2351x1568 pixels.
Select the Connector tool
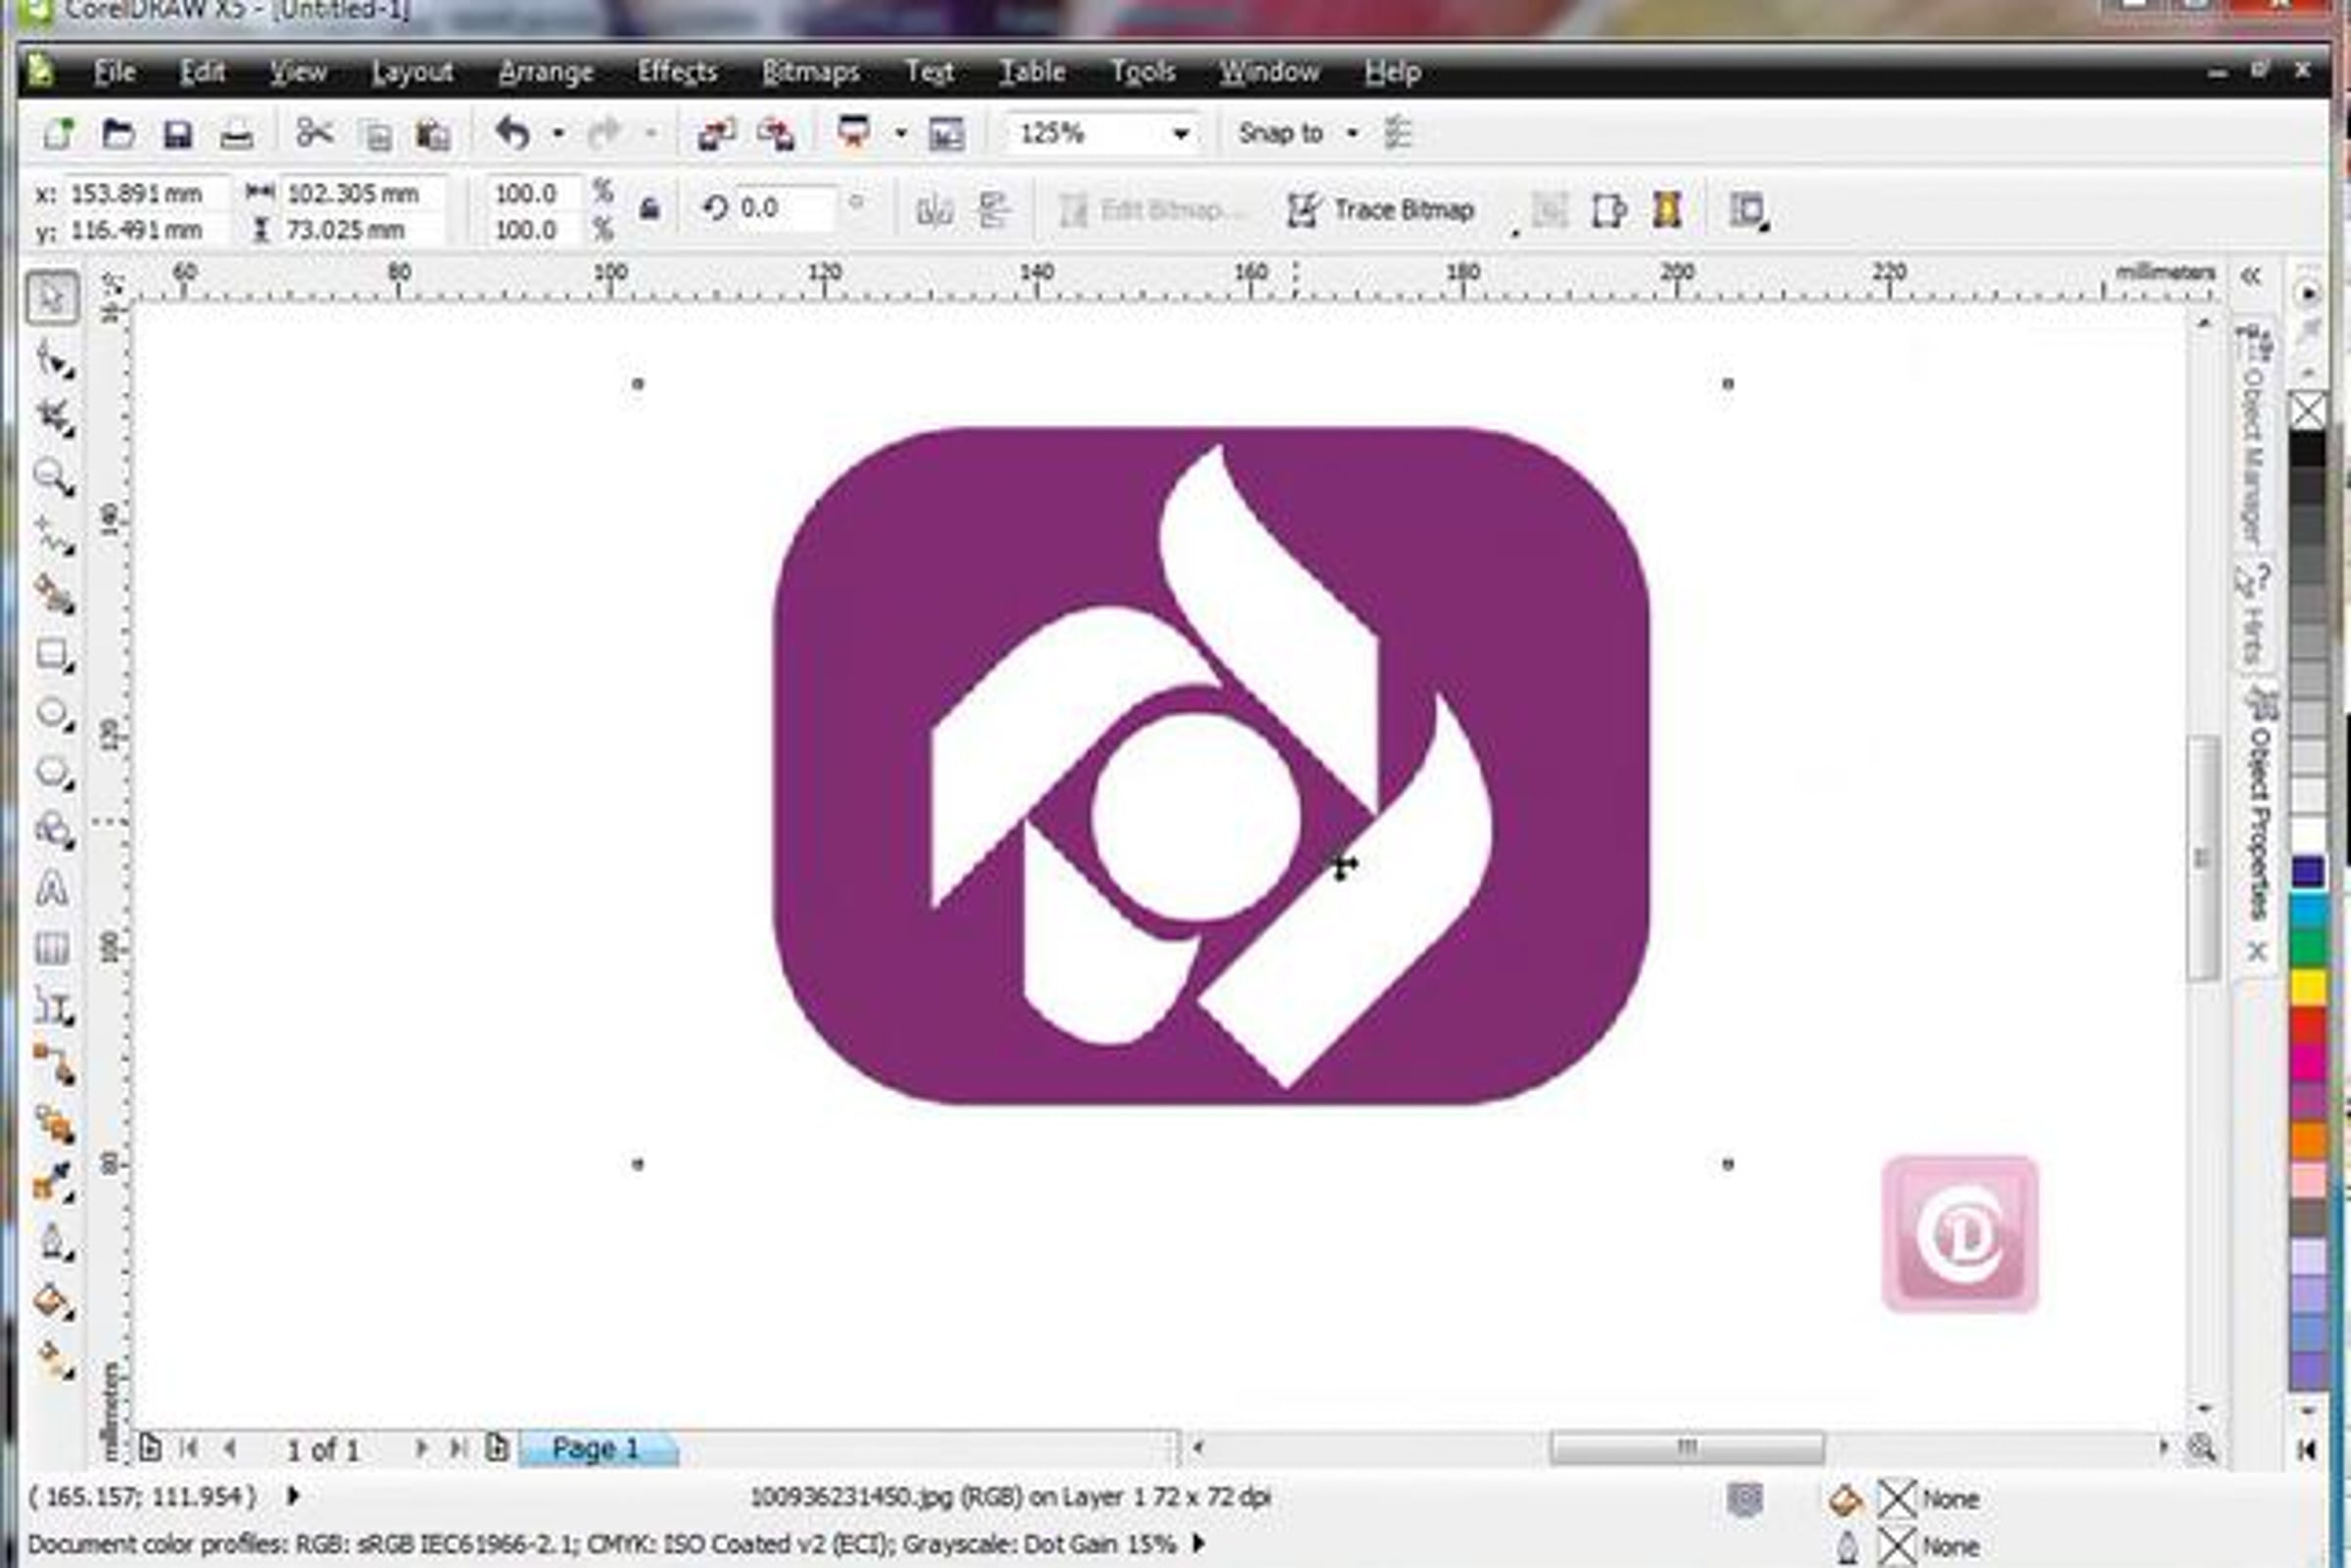point(53,1064)
